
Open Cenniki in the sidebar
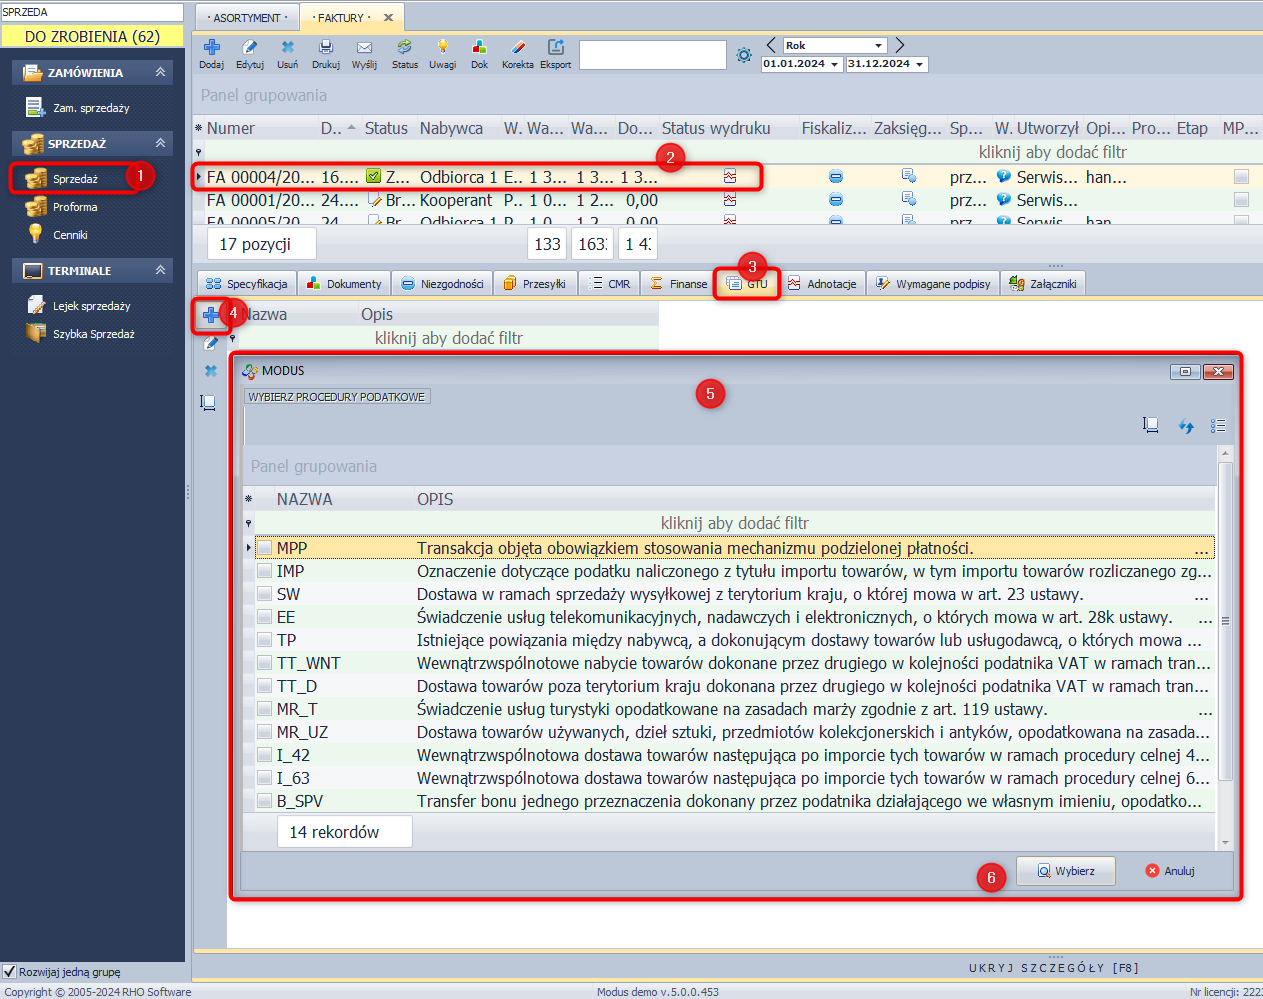click(70, 235)
